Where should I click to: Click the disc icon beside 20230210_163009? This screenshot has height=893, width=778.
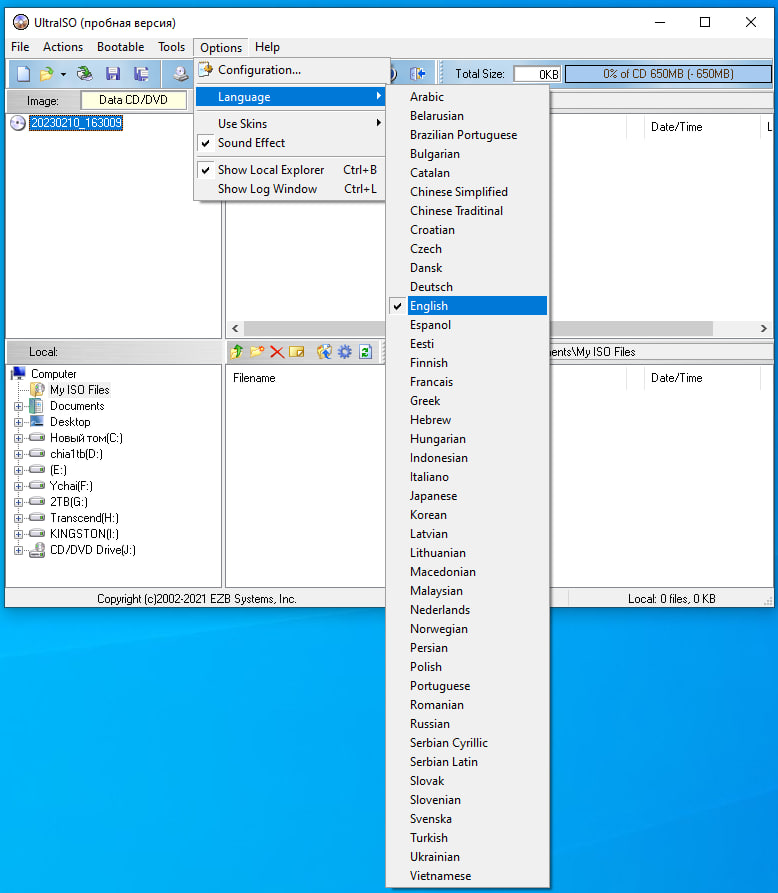[x=18, y=123]
